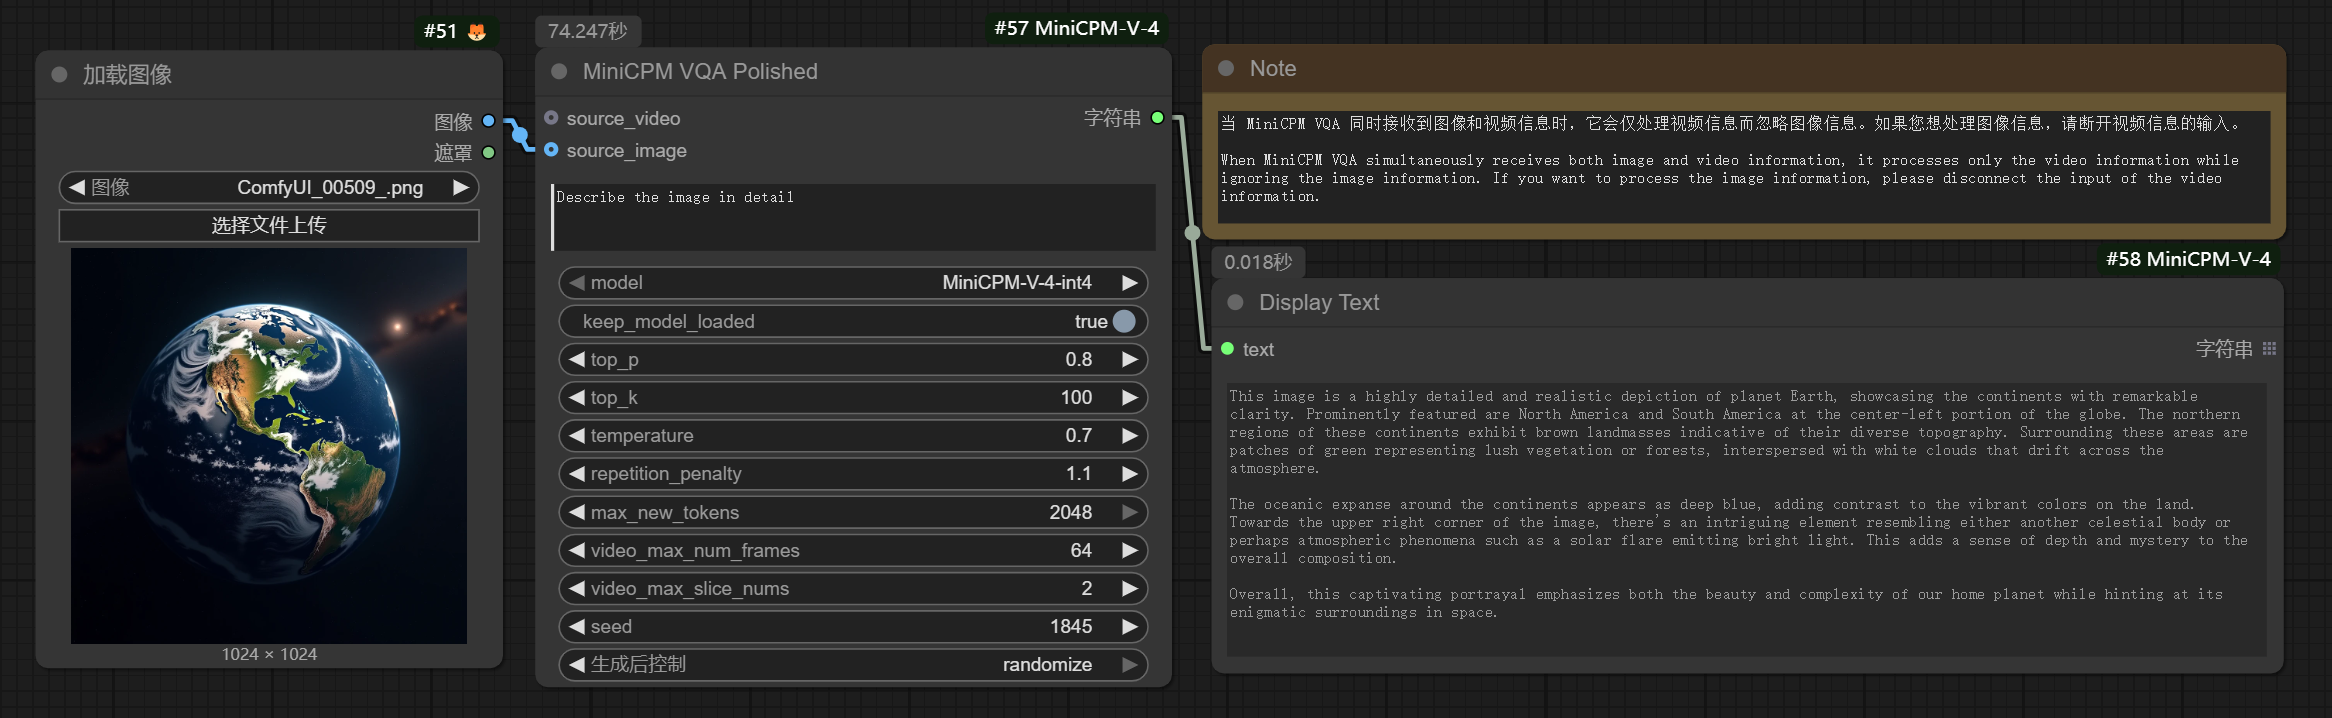Increase repetition_penalty with right arrow
The image size is (2332, 718).
point(1130,474)
